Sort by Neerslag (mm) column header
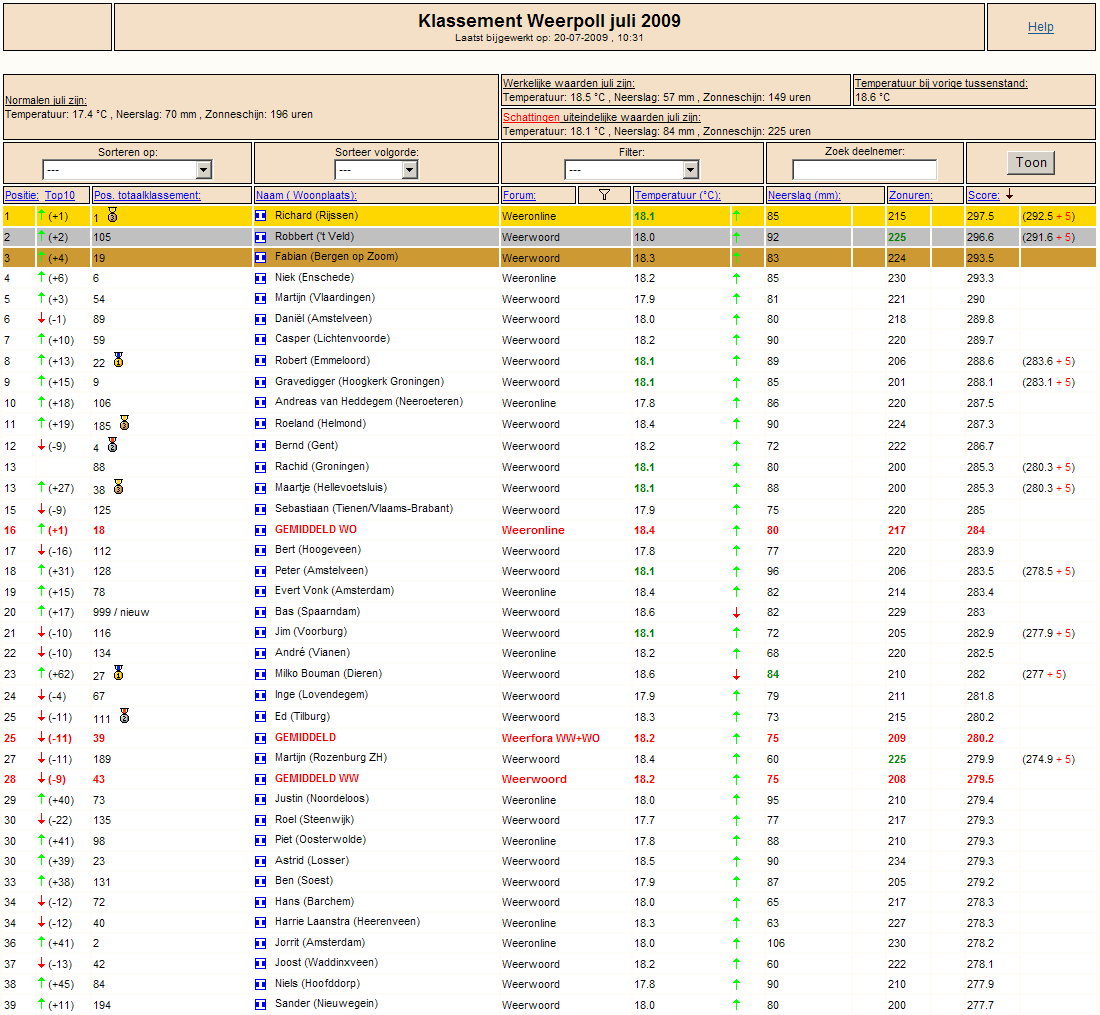Viewport: 1100px width, 1015px height. click(x=804, y=196)
